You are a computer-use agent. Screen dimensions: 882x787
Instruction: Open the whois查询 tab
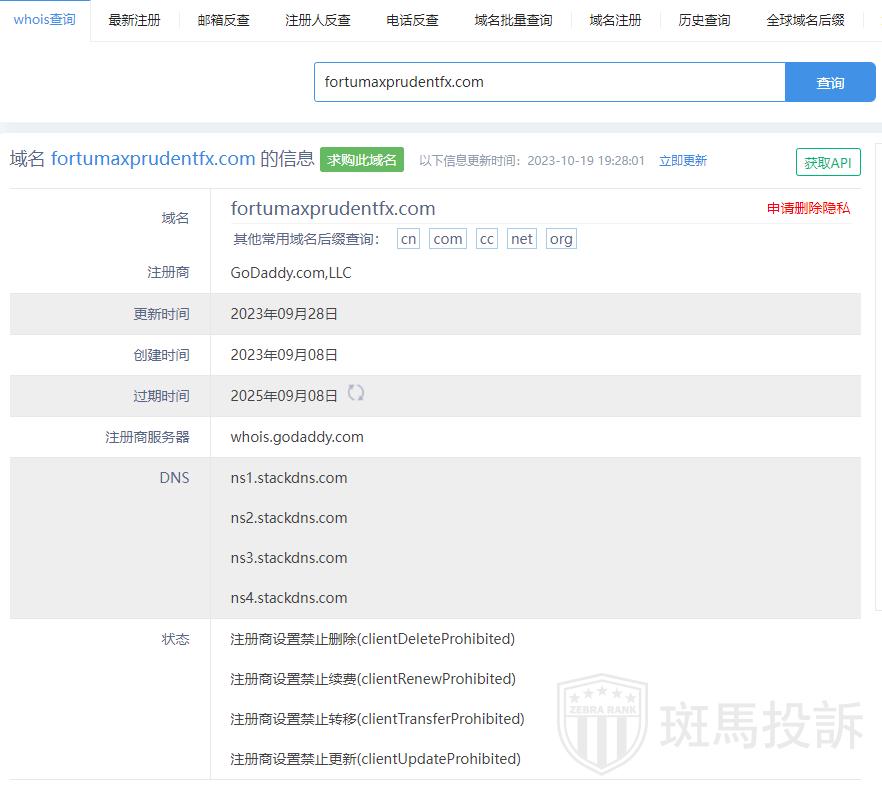coord(44,20)
